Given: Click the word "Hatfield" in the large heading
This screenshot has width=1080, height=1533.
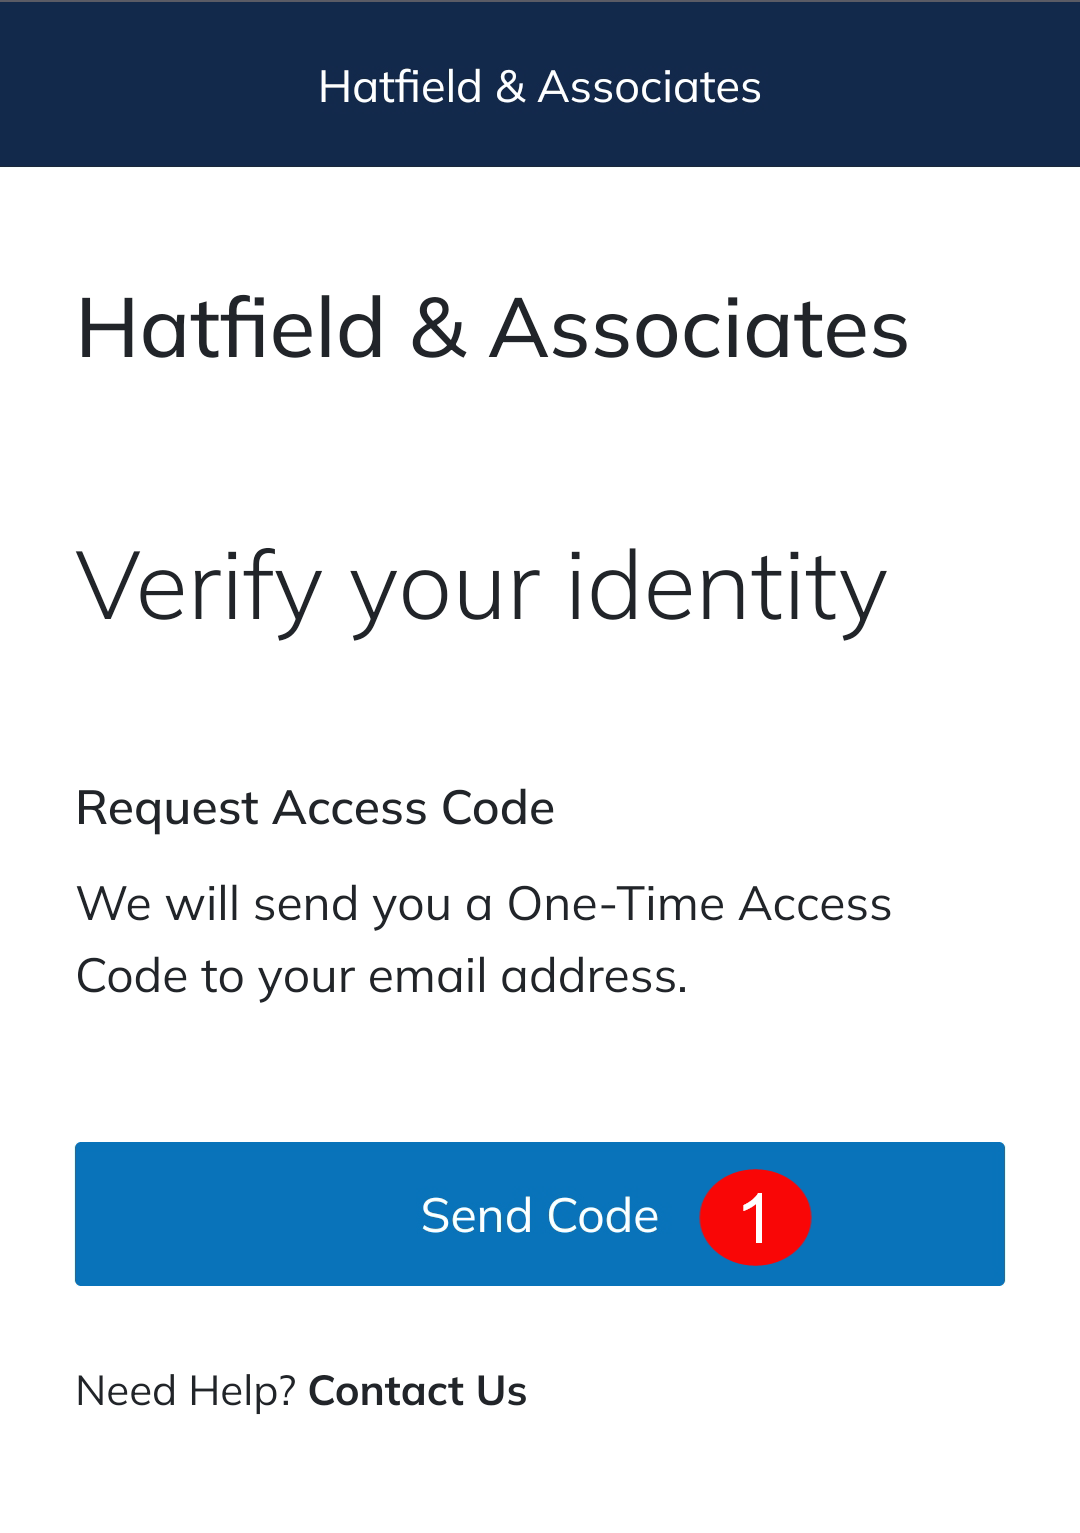Looking at the screenshot, I should (231, 328).
